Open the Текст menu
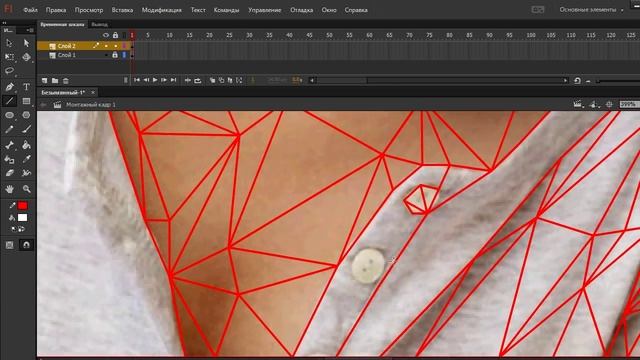Image resolution: width=640 pixels, height=360 pixels. [198, 10]
